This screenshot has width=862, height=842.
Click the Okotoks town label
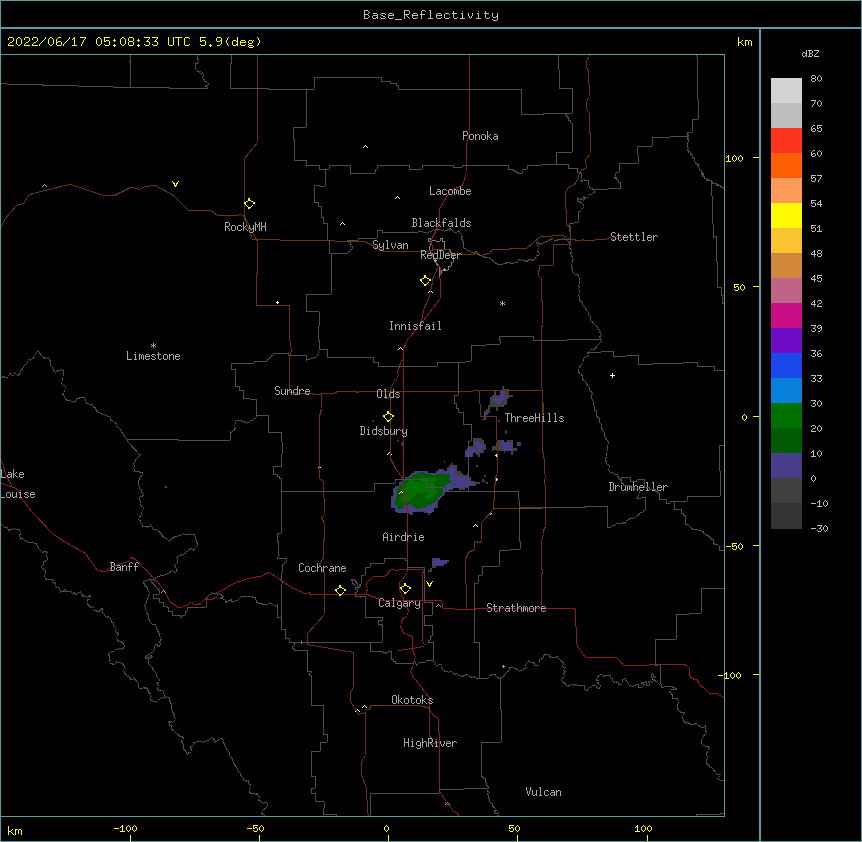click(412, 700)
